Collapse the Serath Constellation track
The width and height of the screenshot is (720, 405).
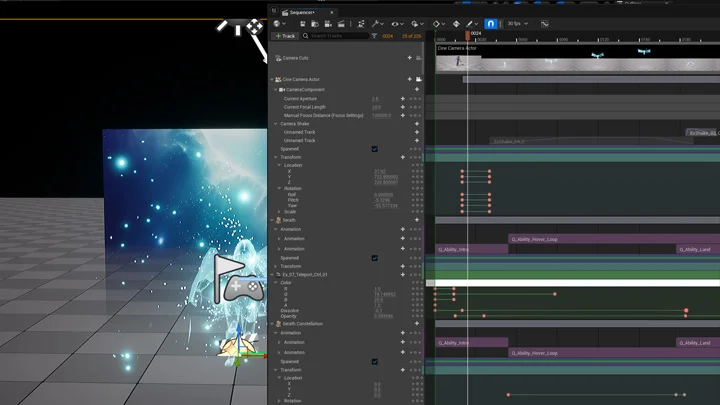pyautogui.click(x=272, y=324)
